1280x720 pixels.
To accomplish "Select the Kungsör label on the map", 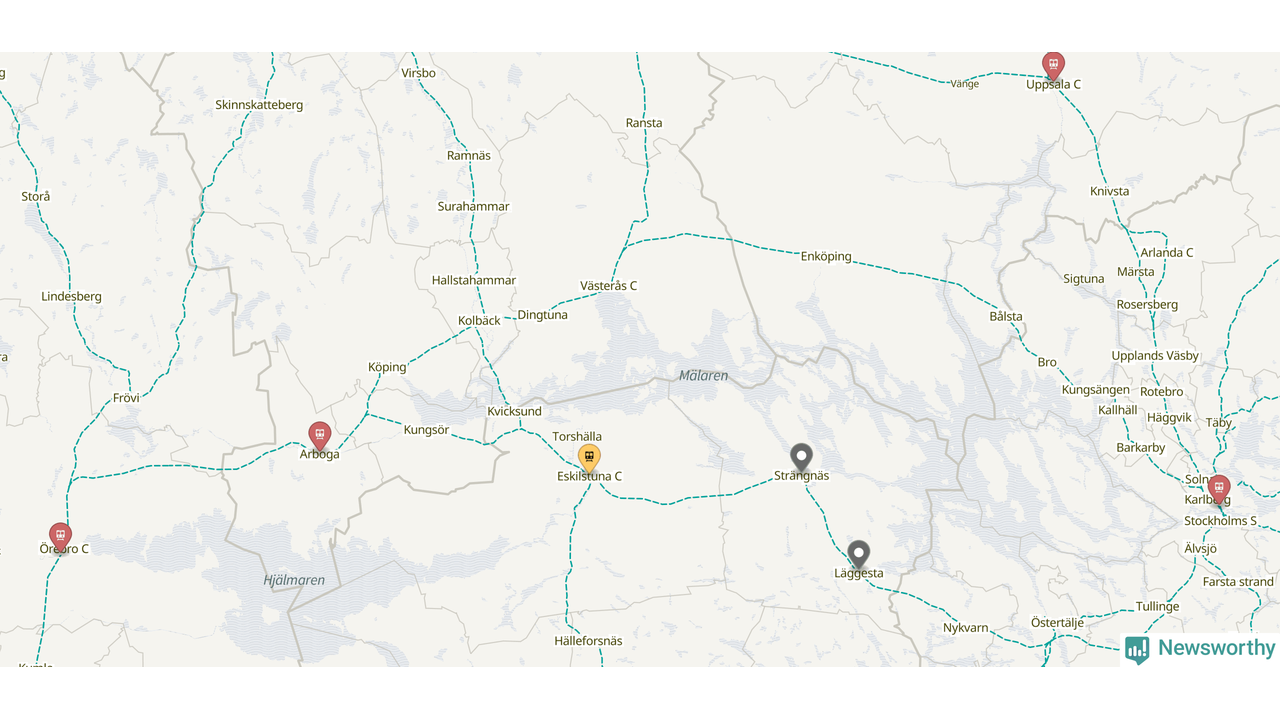I will point(426,431).
